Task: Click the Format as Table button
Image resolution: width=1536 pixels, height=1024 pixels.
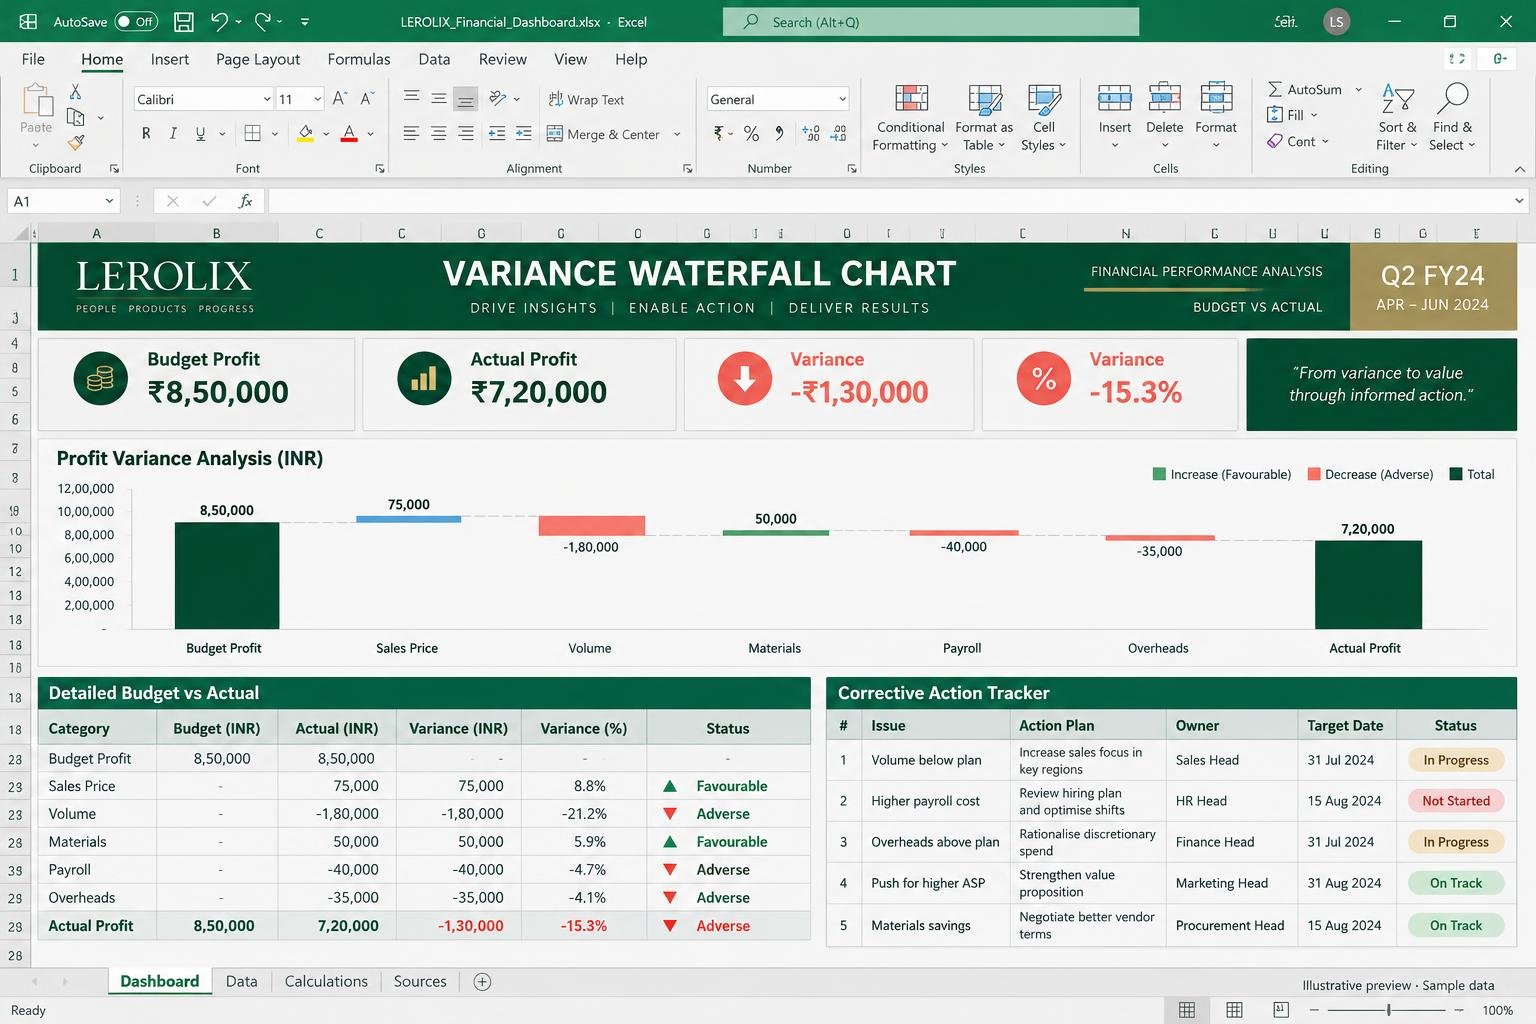Action: click(984, 117)
